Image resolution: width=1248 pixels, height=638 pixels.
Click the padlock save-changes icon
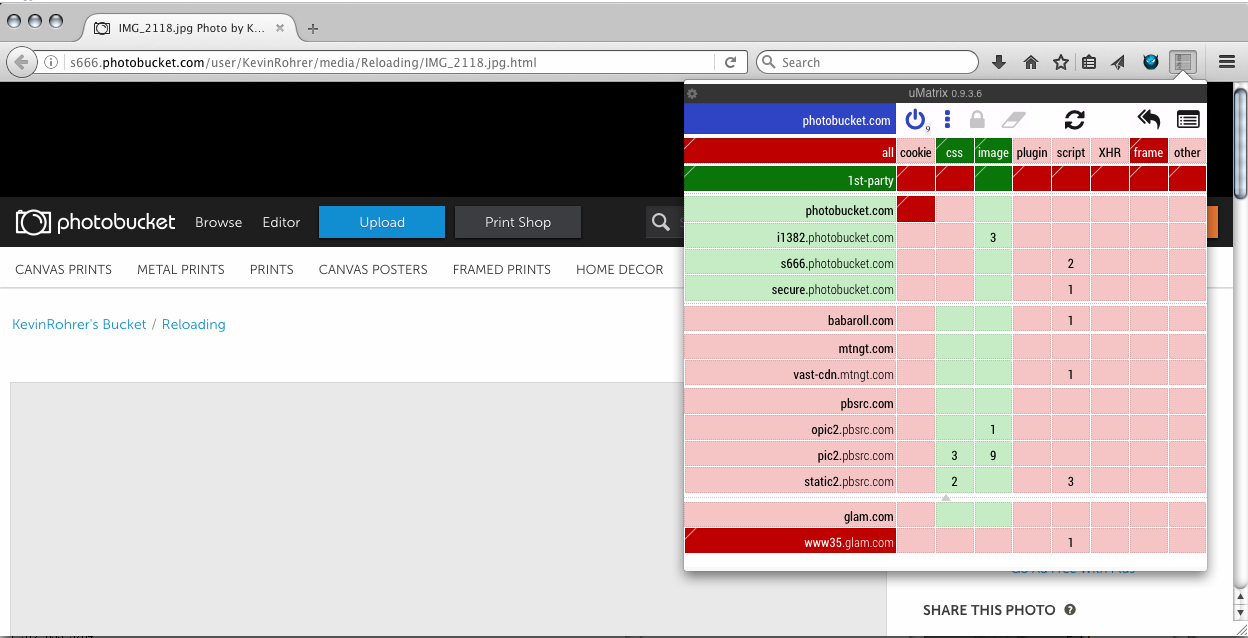(977, 120)
